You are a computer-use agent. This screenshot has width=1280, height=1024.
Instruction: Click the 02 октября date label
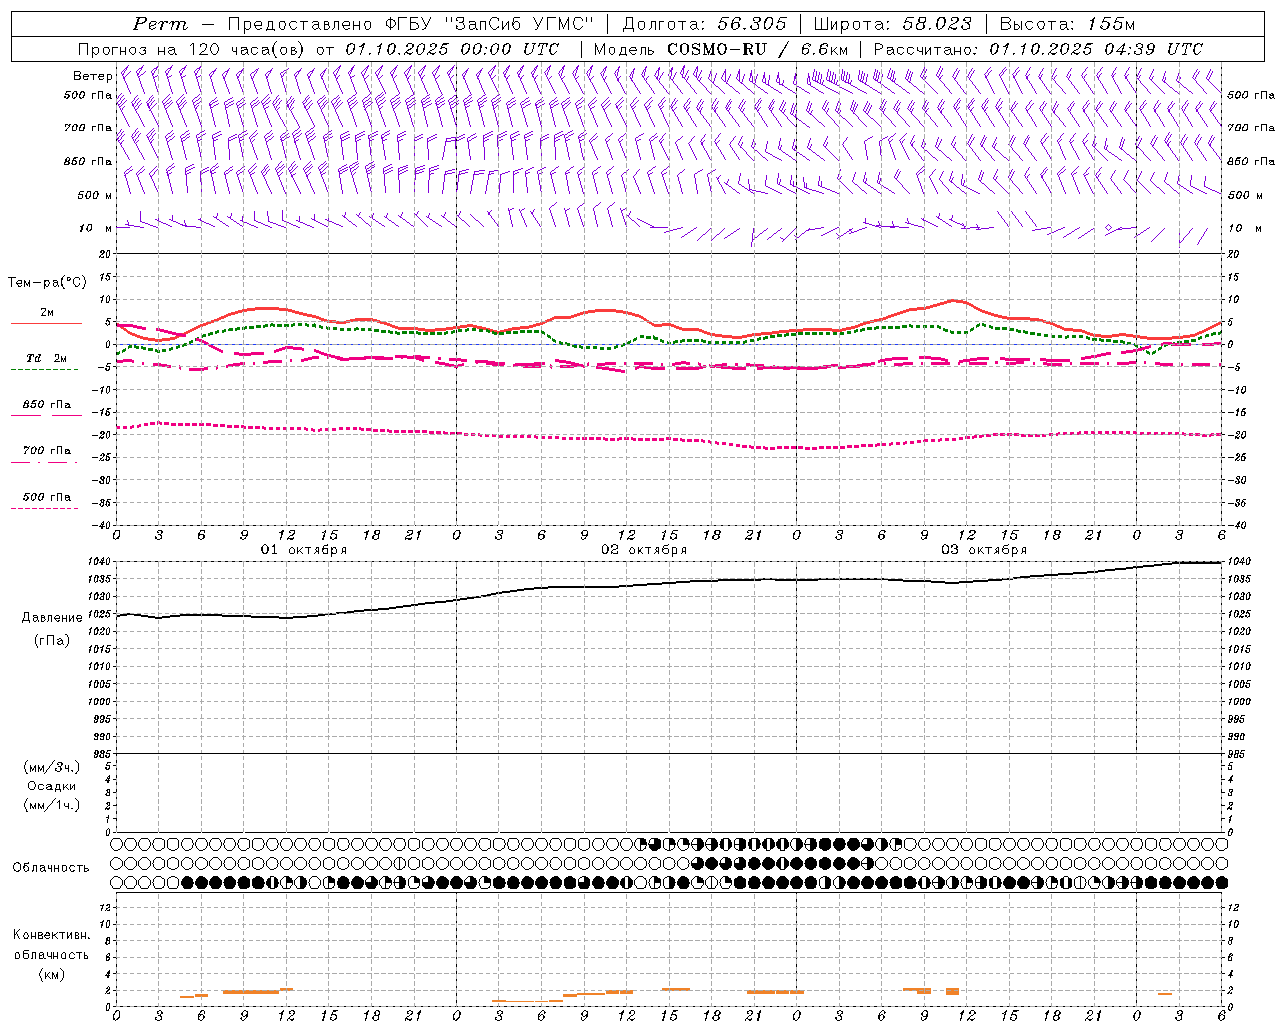point(643,550)
